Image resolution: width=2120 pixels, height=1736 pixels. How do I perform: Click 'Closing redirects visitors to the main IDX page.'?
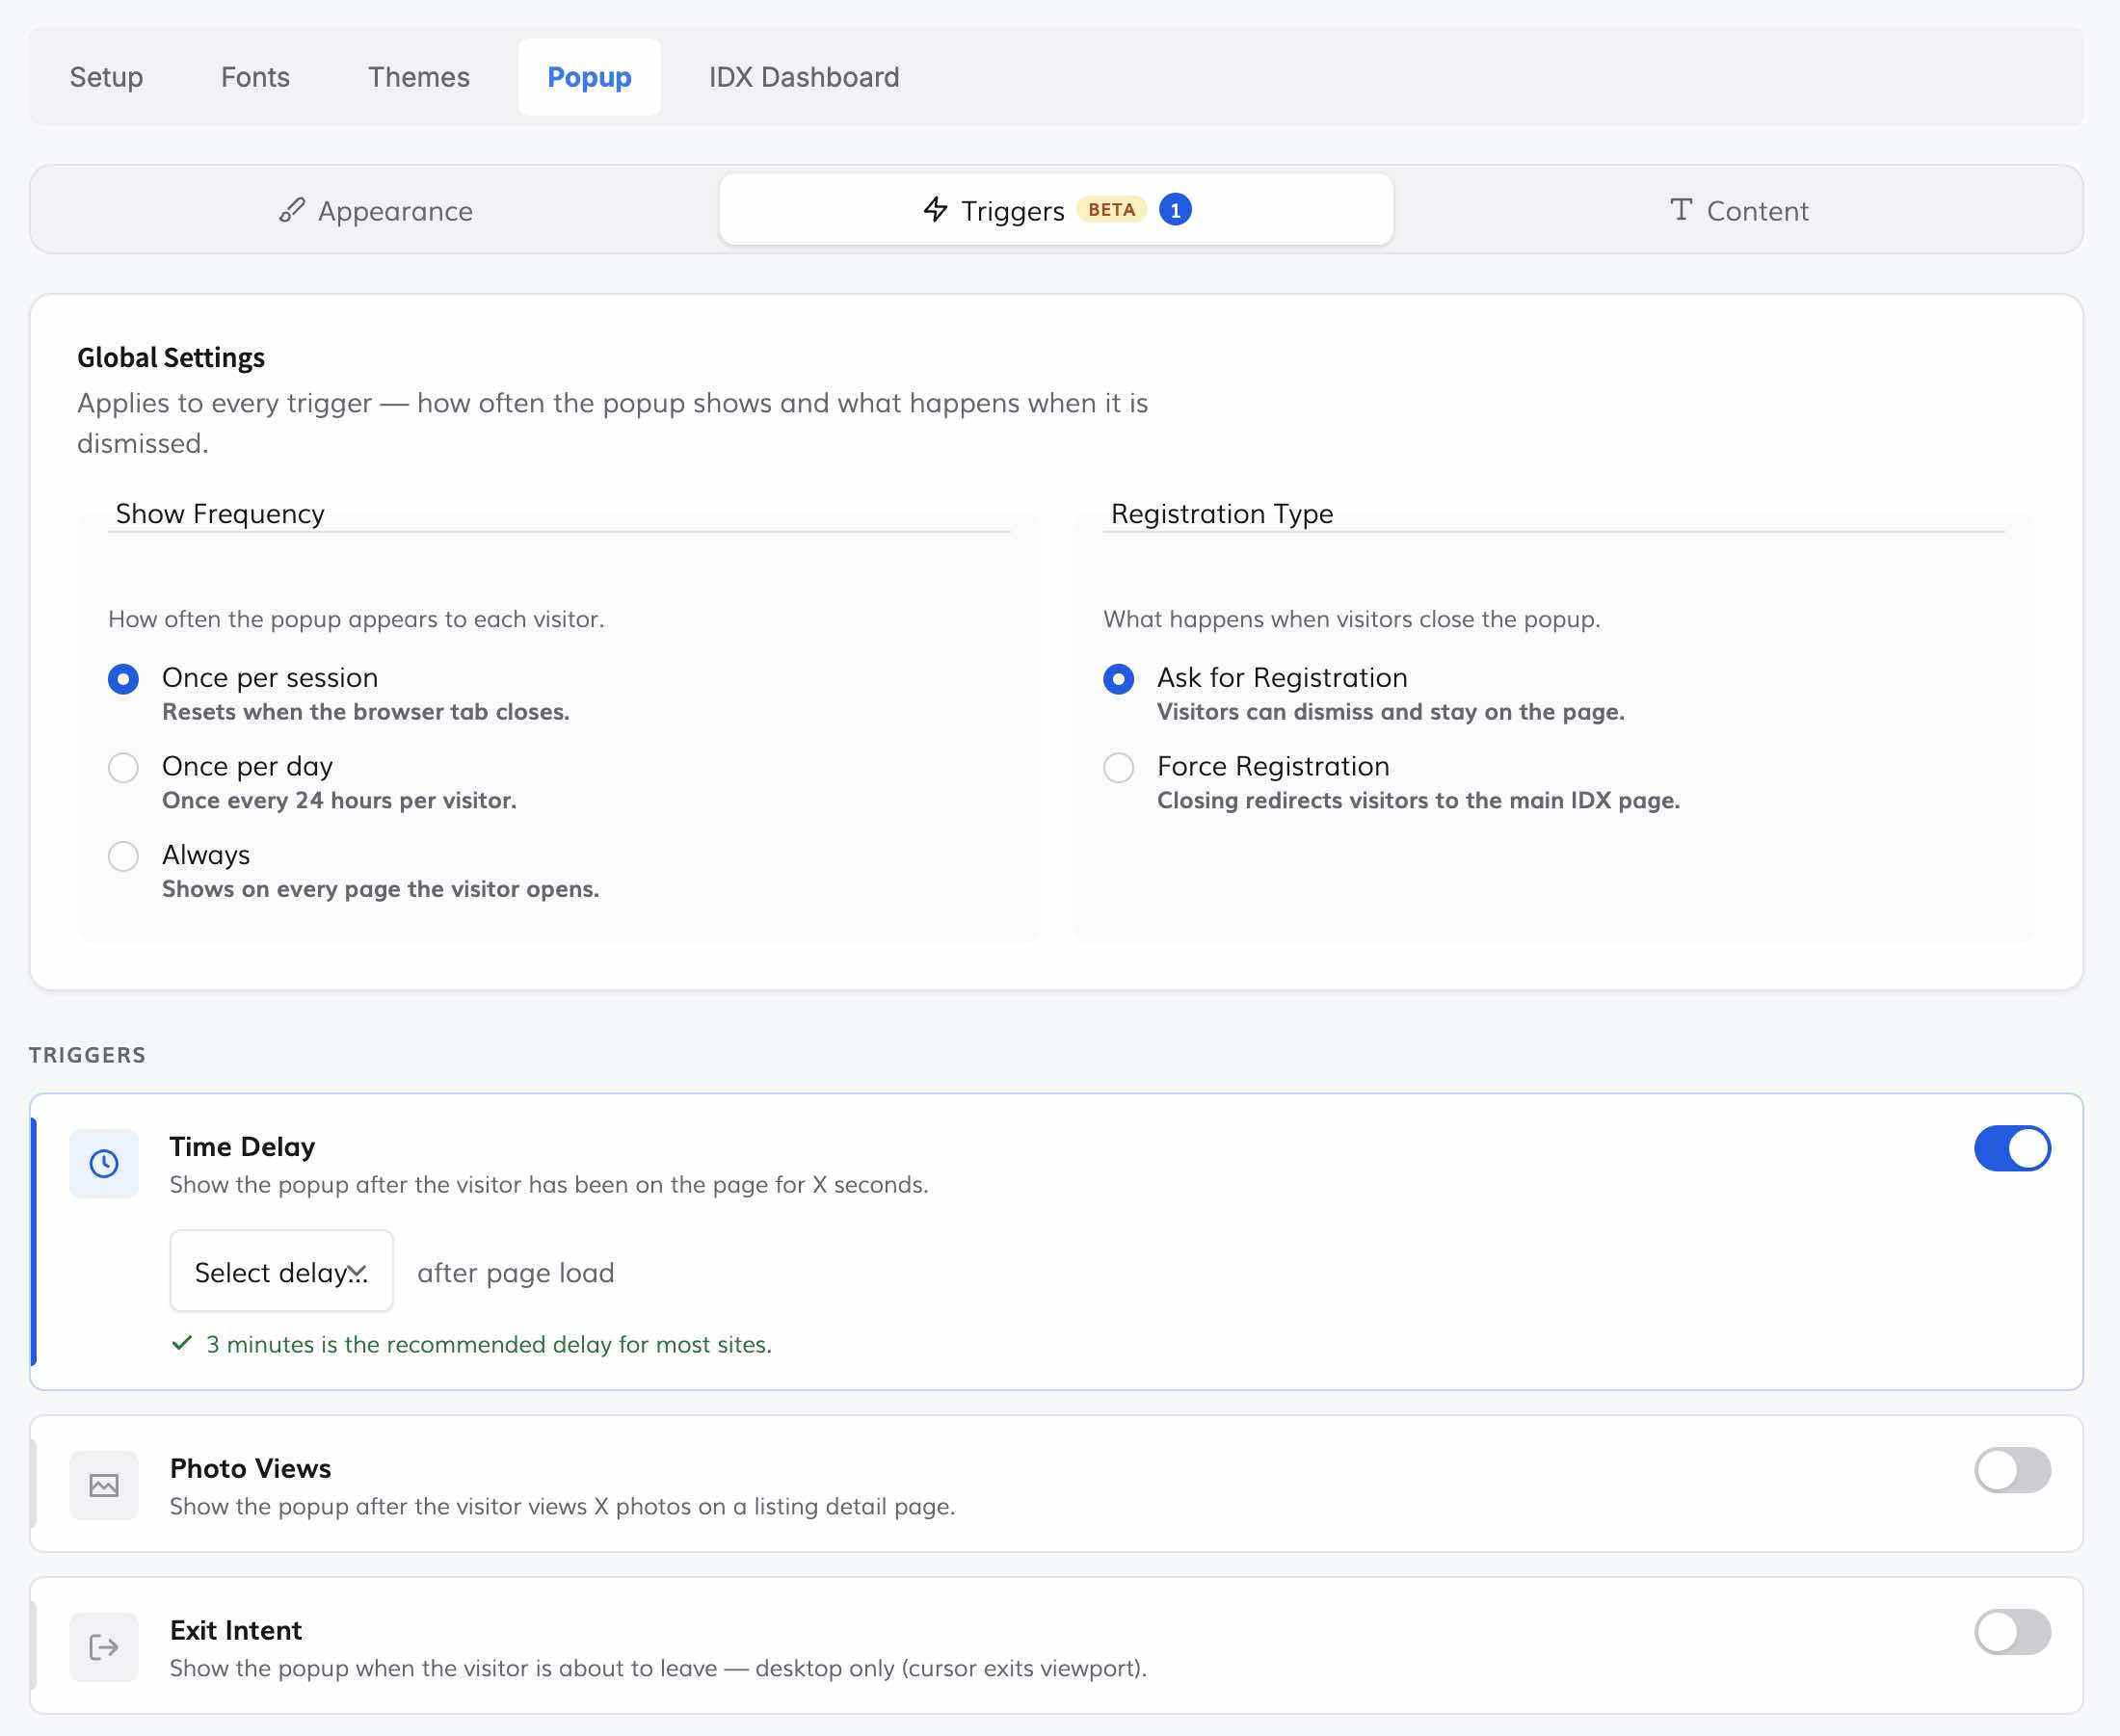click(1418, 800)
